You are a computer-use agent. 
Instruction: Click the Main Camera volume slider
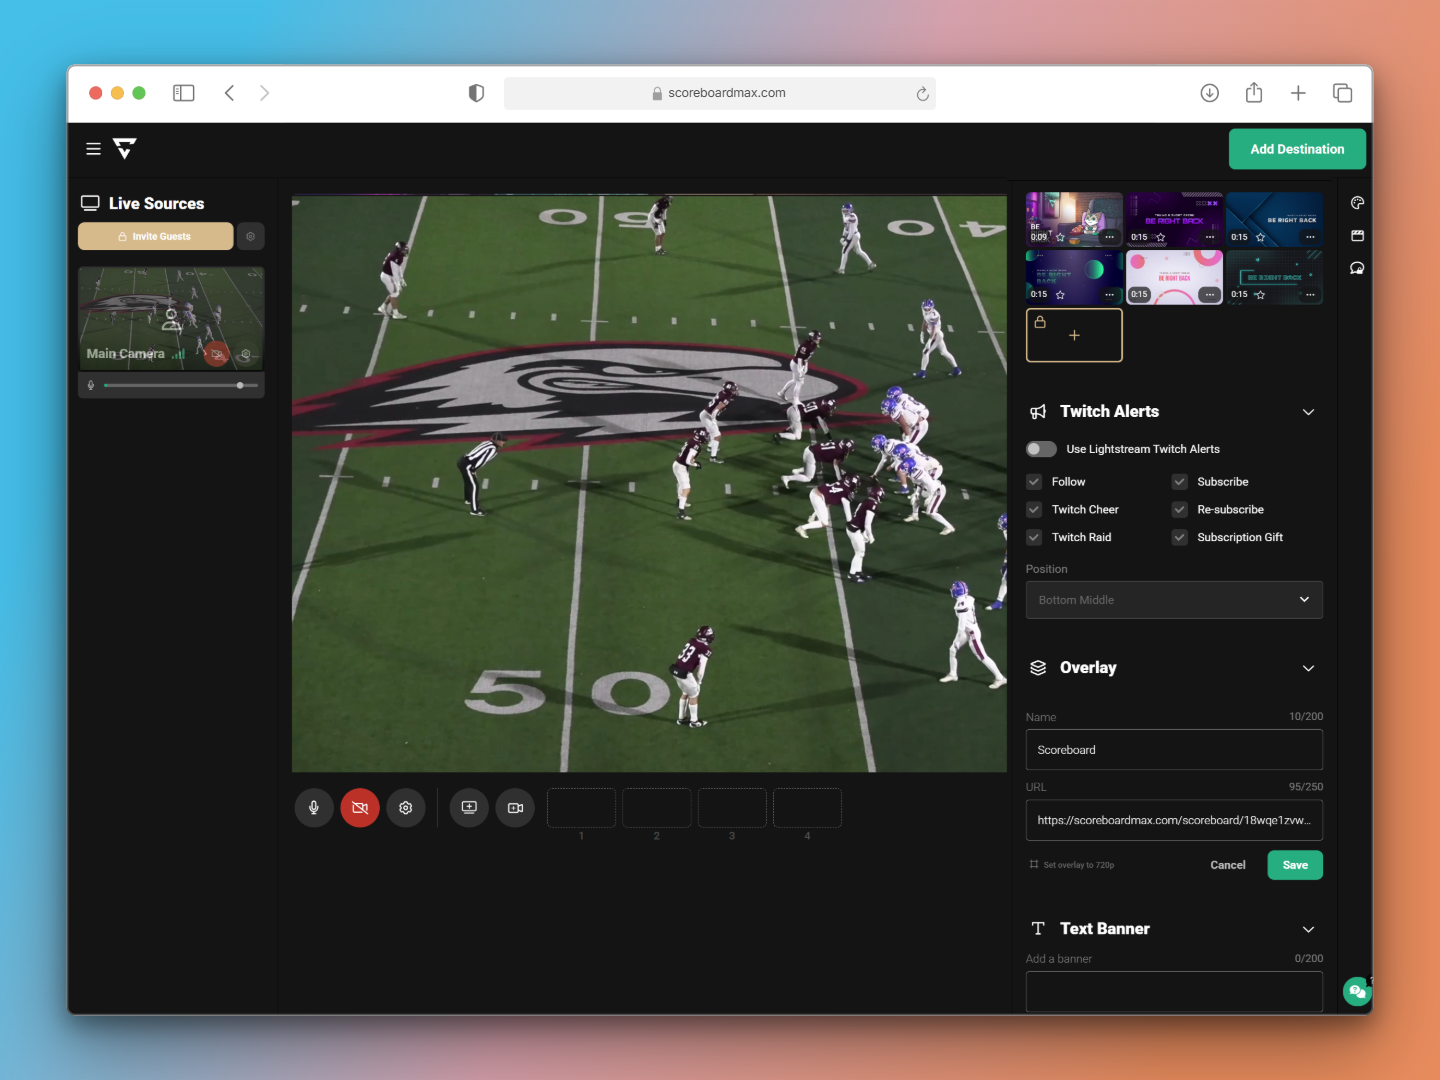pos(181,385)
